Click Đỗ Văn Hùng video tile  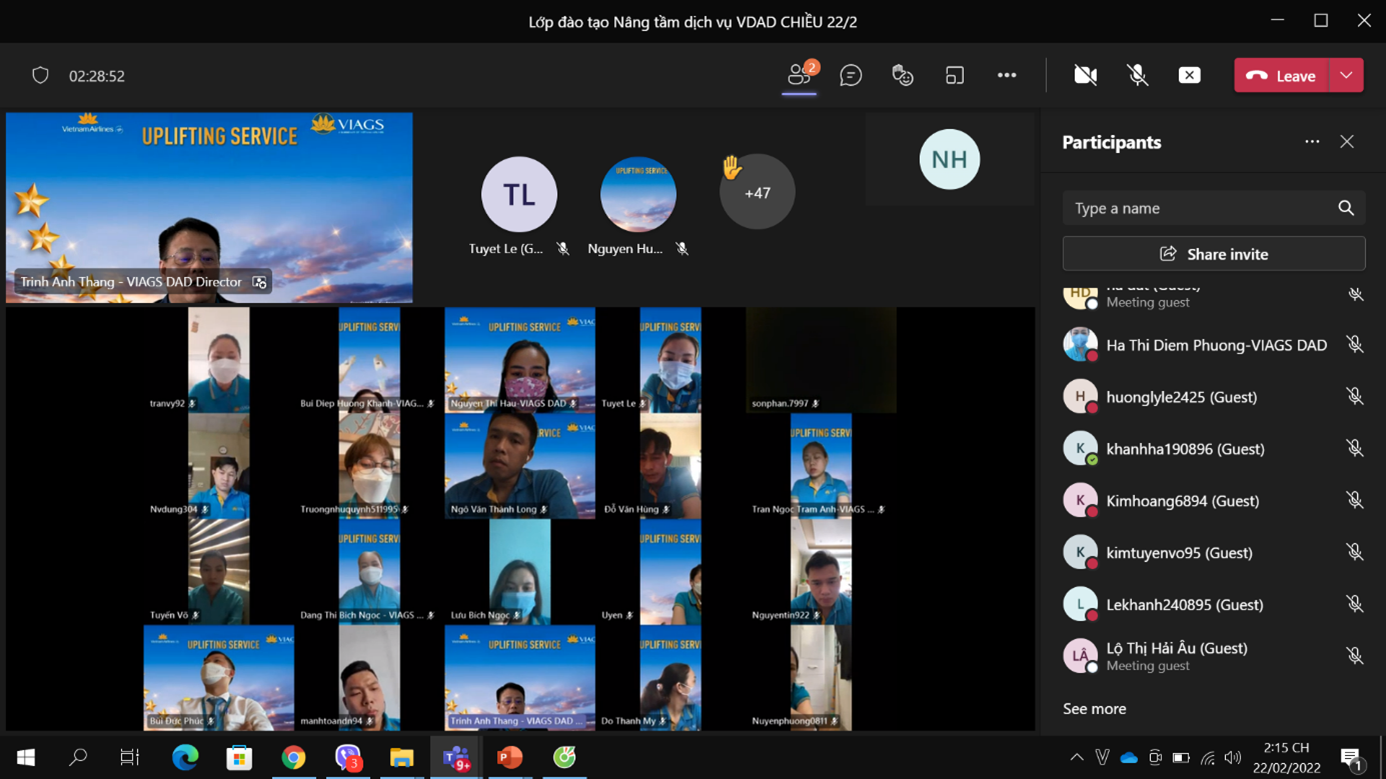click(x=670, y=466)
